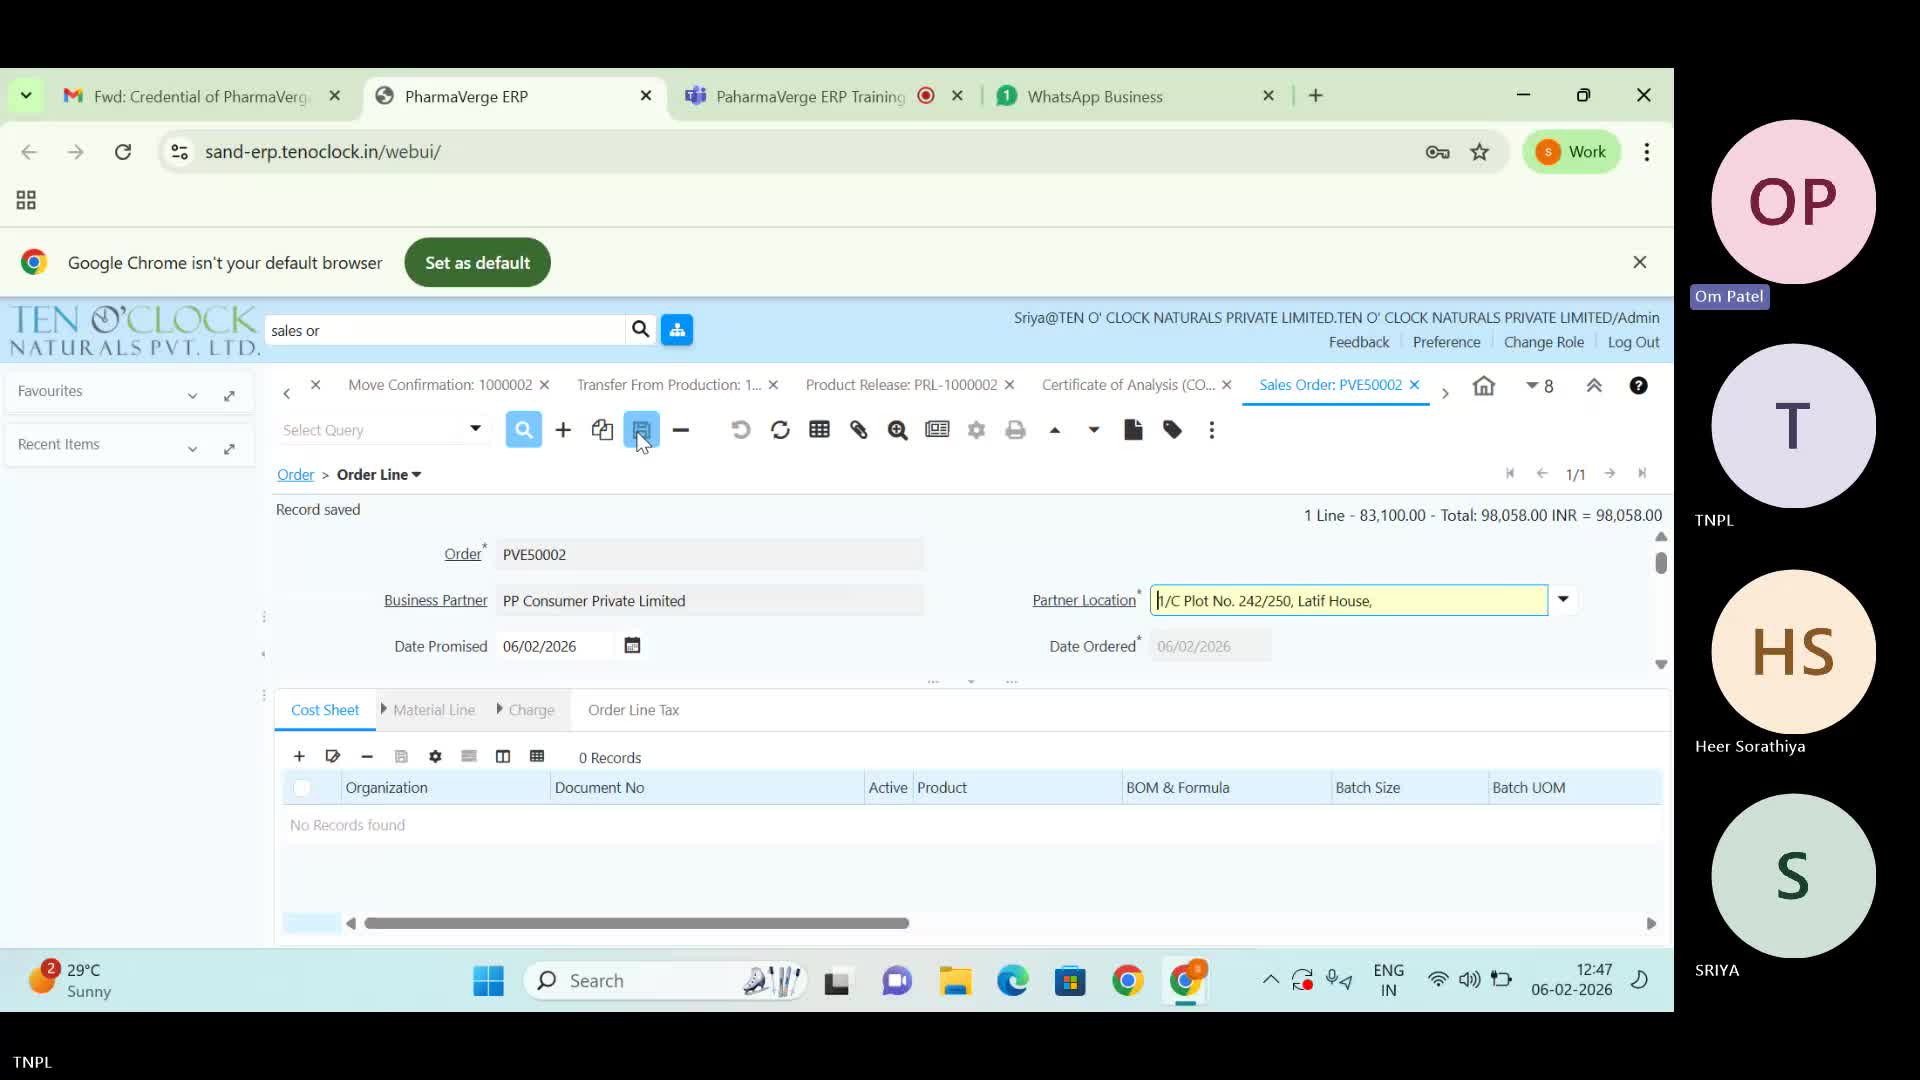This screenshot has height=1080, width=1920.
Task: Switch to the Material Line tab
Action: [x=433, y=709]
